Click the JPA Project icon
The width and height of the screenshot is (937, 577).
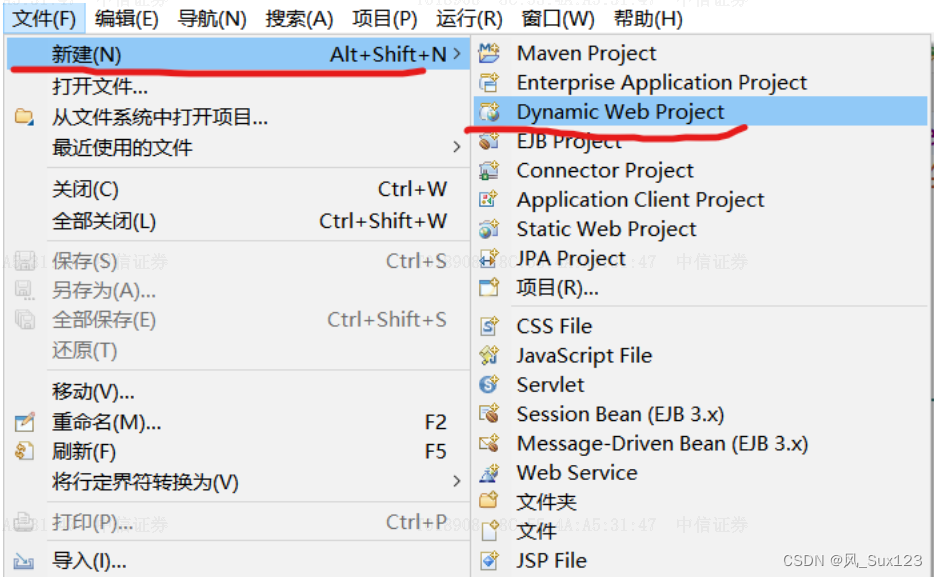click(489, 258)
